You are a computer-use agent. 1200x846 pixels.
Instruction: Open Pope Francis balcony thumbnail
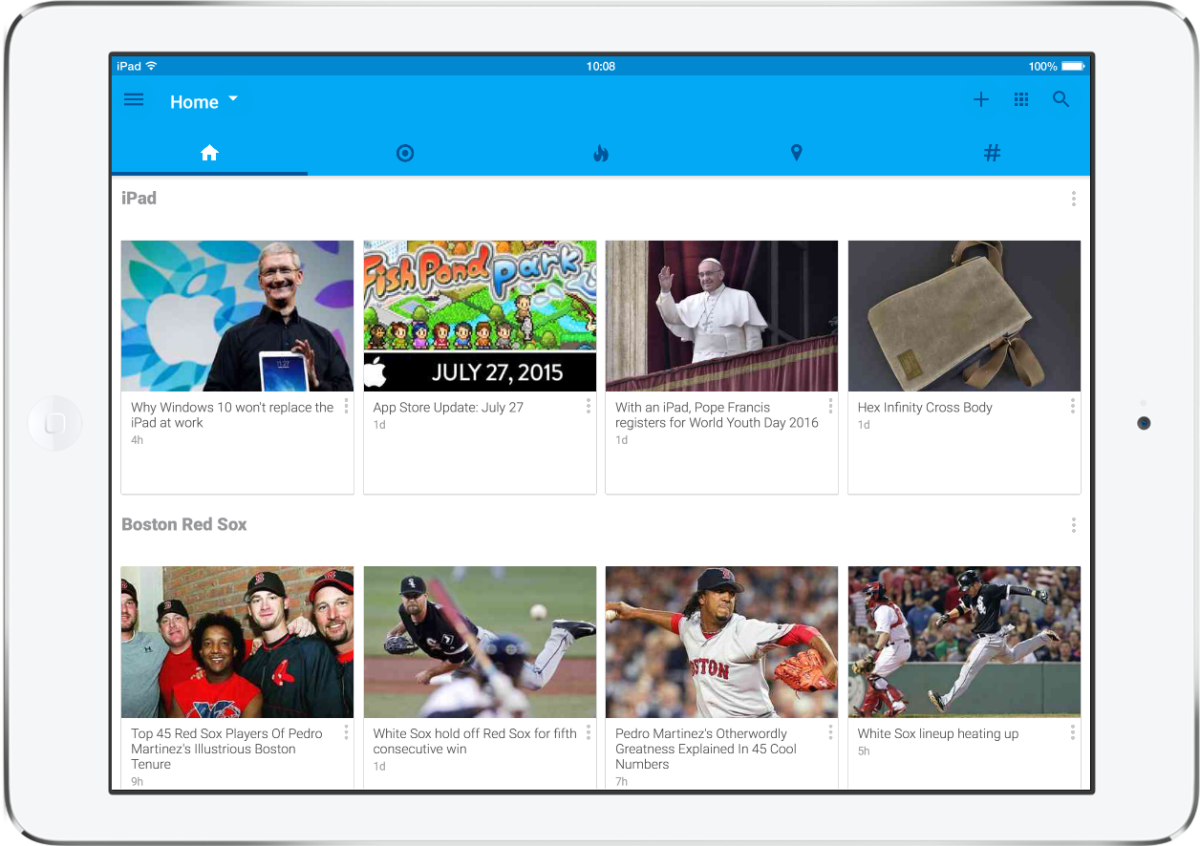coord(722,316)
